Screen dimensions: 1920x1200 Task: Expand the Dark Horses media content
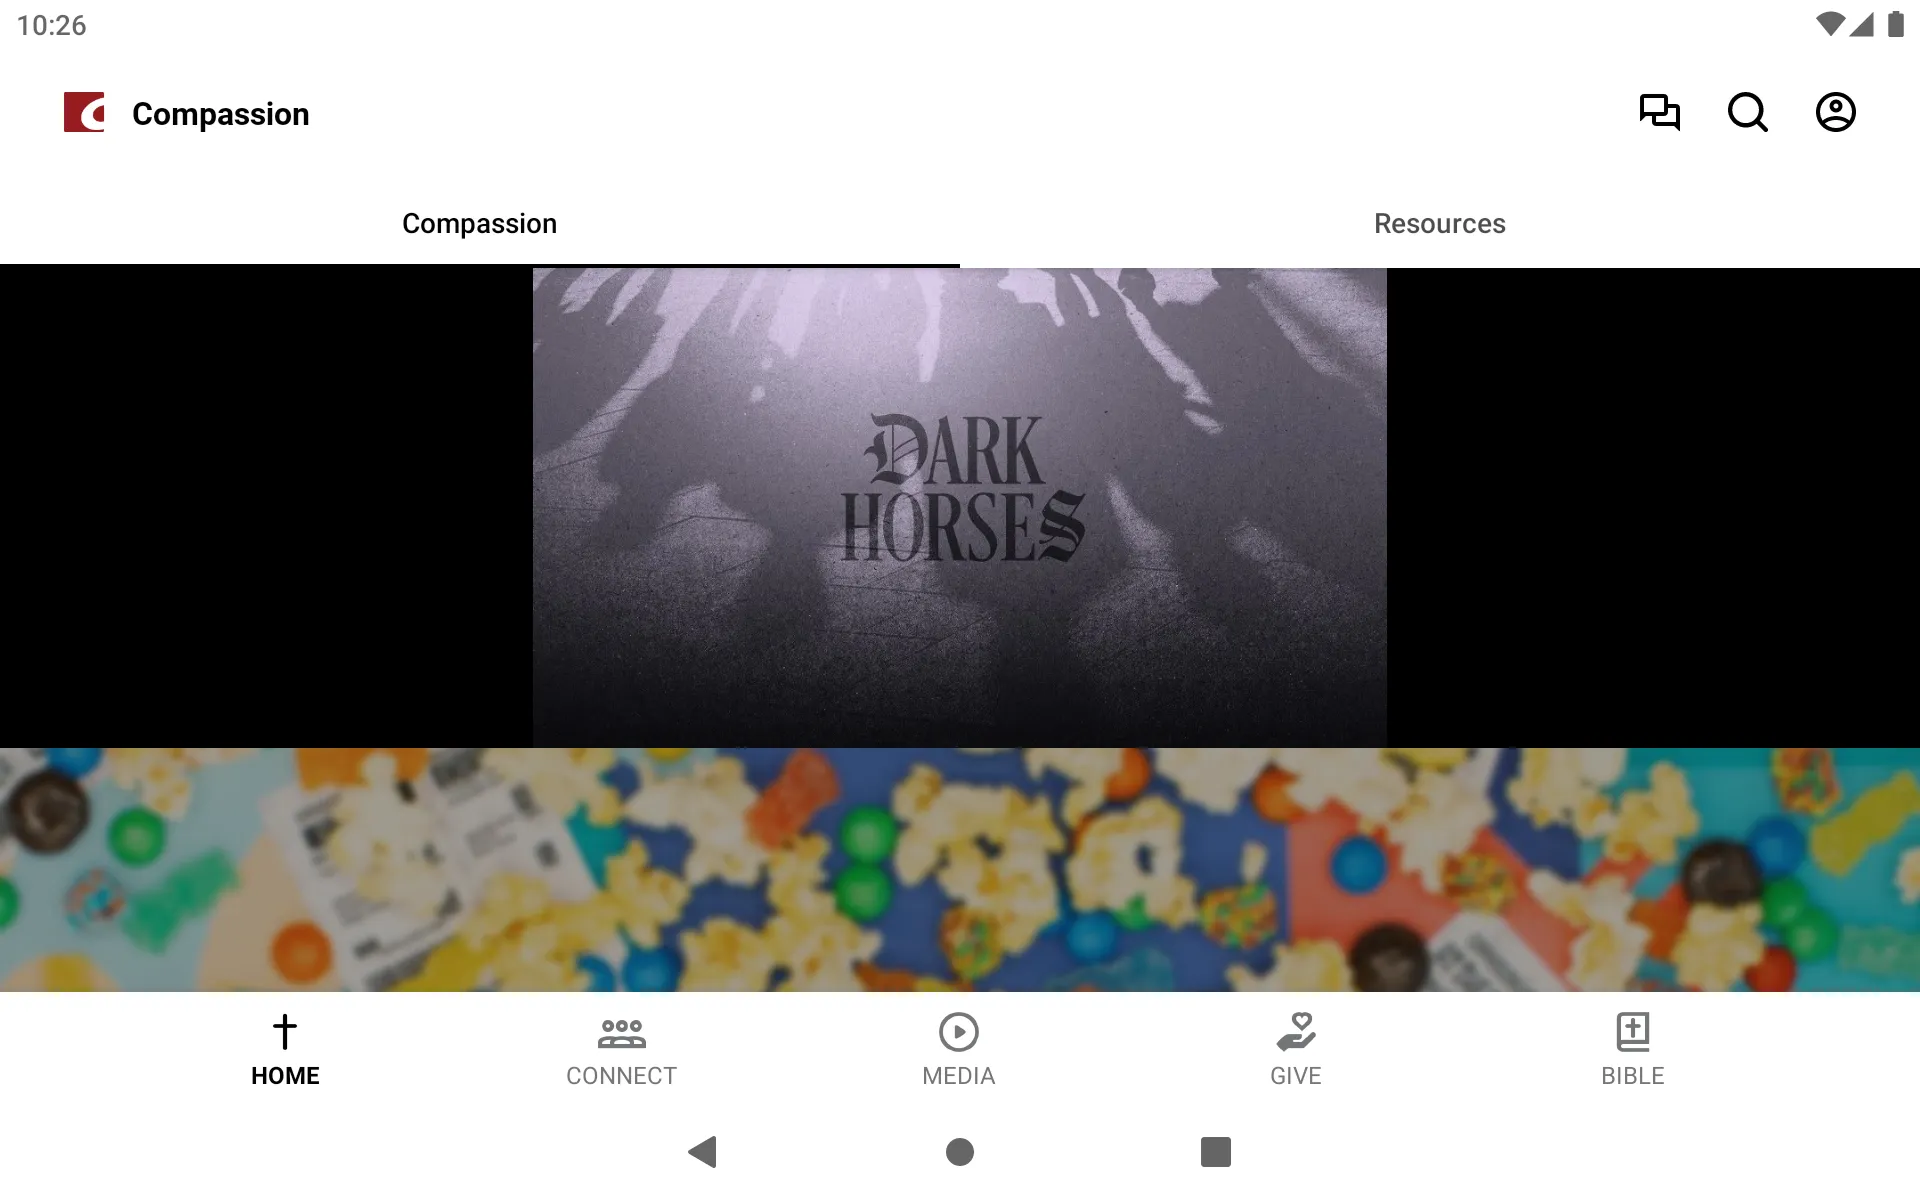tap(959, 506)
